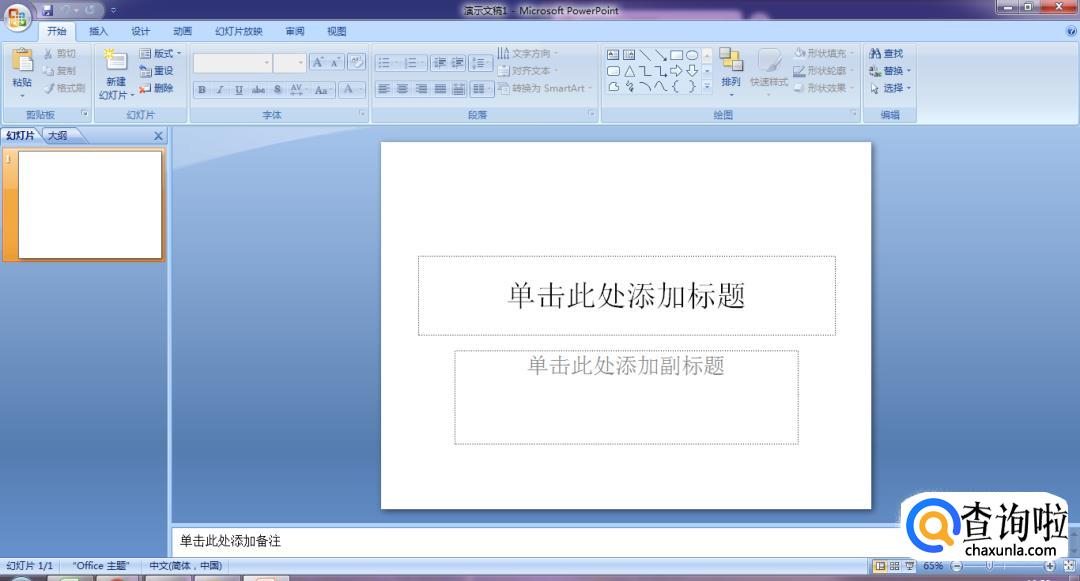Click the increase font size icon

[x=318, y=63]
